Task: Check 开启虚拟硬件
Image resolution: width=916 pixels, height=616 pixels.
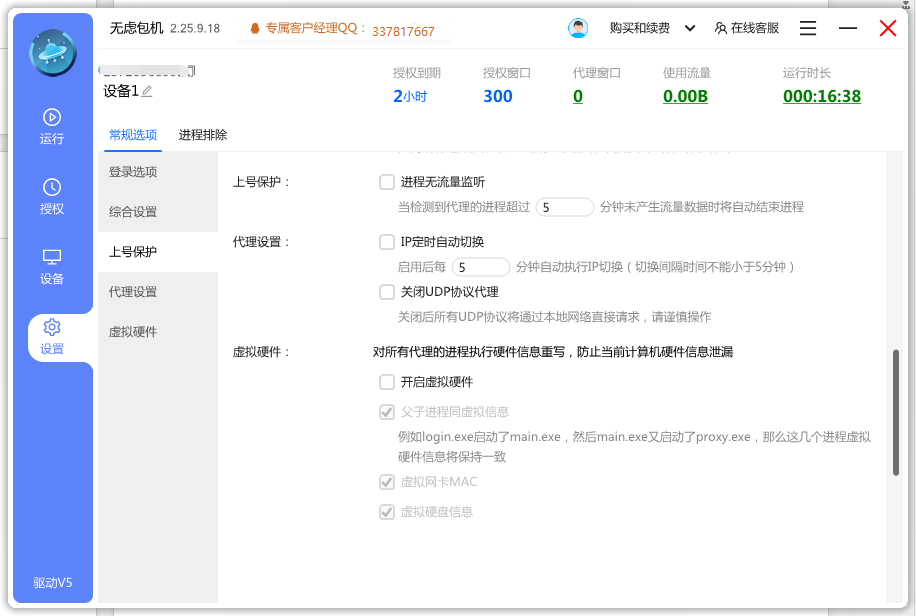Action: [x=386, y=381]
